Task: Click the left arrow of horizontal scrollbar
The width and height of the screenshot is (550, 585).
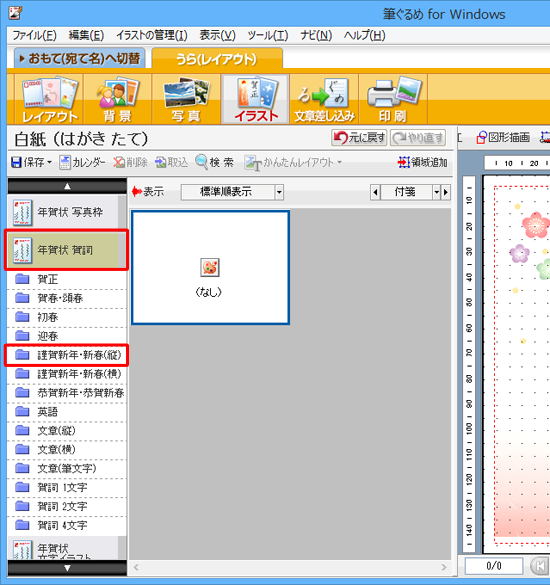Action: point(136,567)
